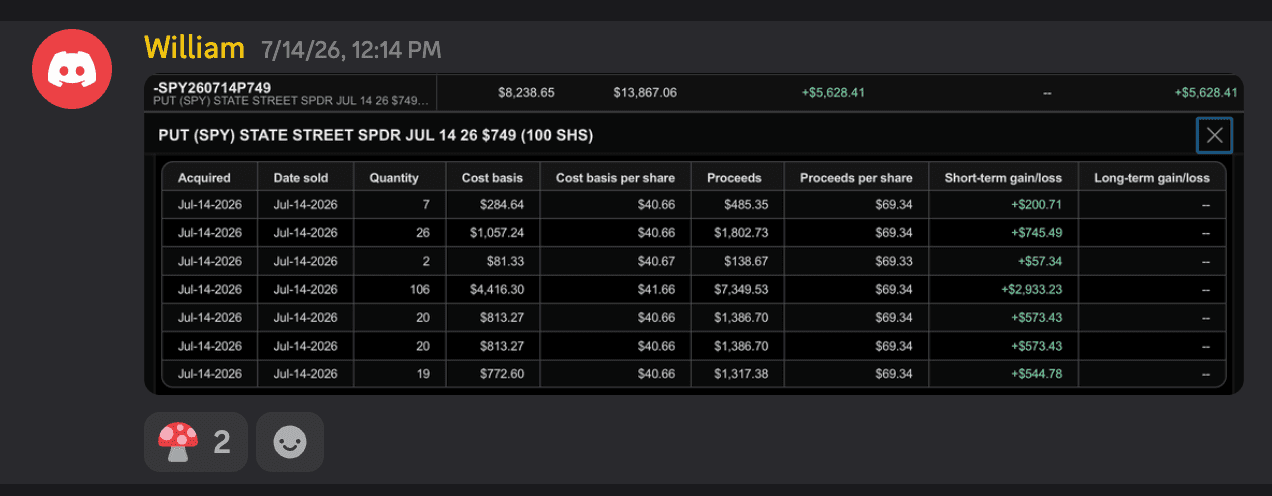Open the username William

pyautogui.click(x=194, y=47)
